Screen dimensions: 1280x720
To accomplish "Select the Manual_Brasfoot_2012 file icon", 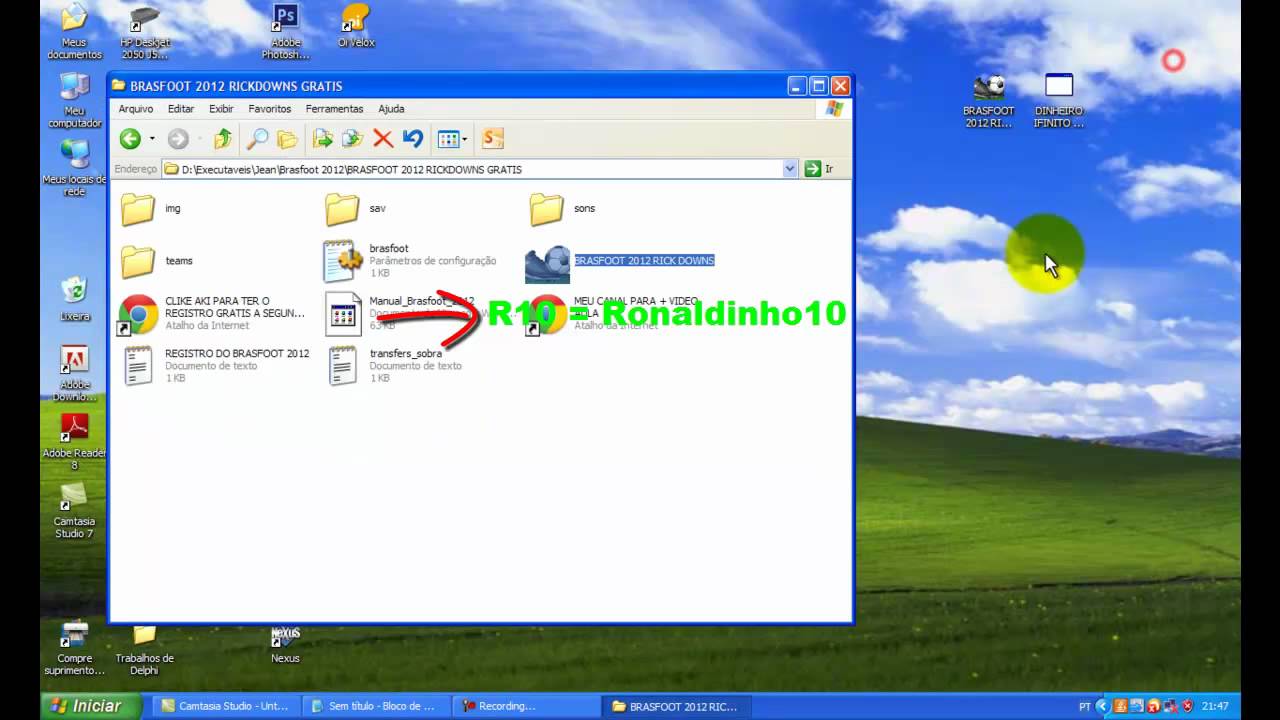I will click(x=343, y=314).
